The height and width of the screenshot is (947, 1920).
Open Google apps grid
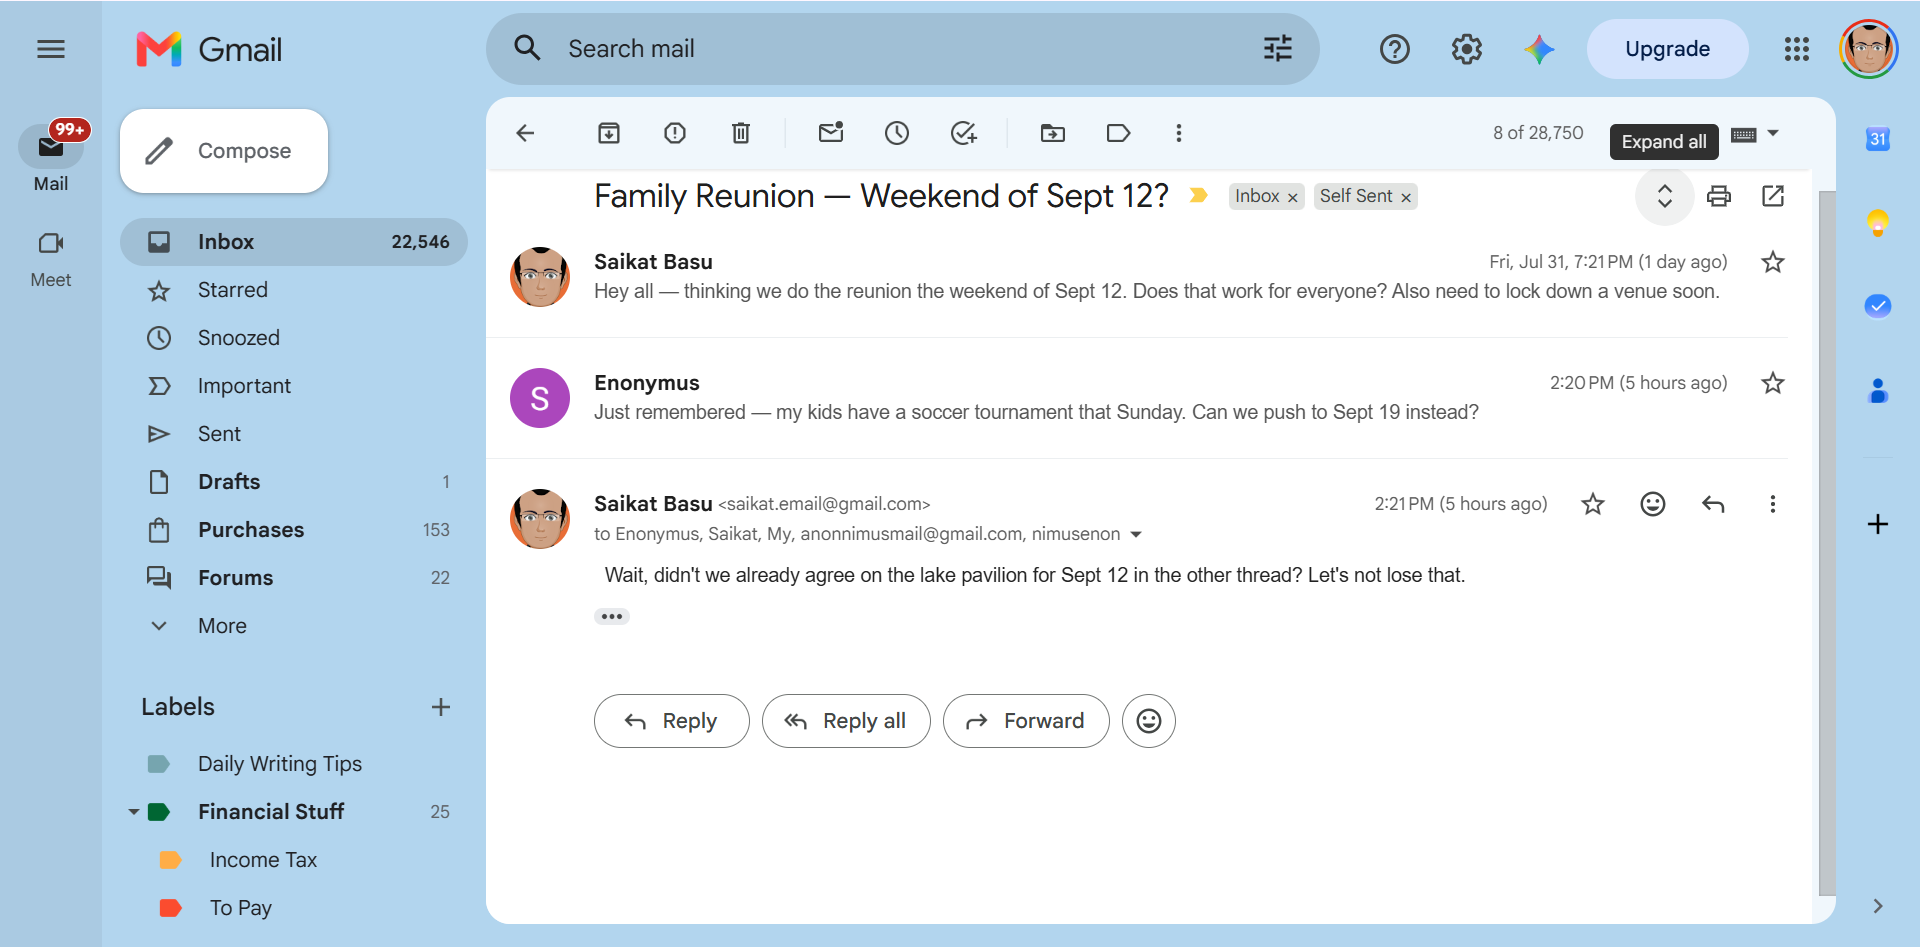(1797, 49)
